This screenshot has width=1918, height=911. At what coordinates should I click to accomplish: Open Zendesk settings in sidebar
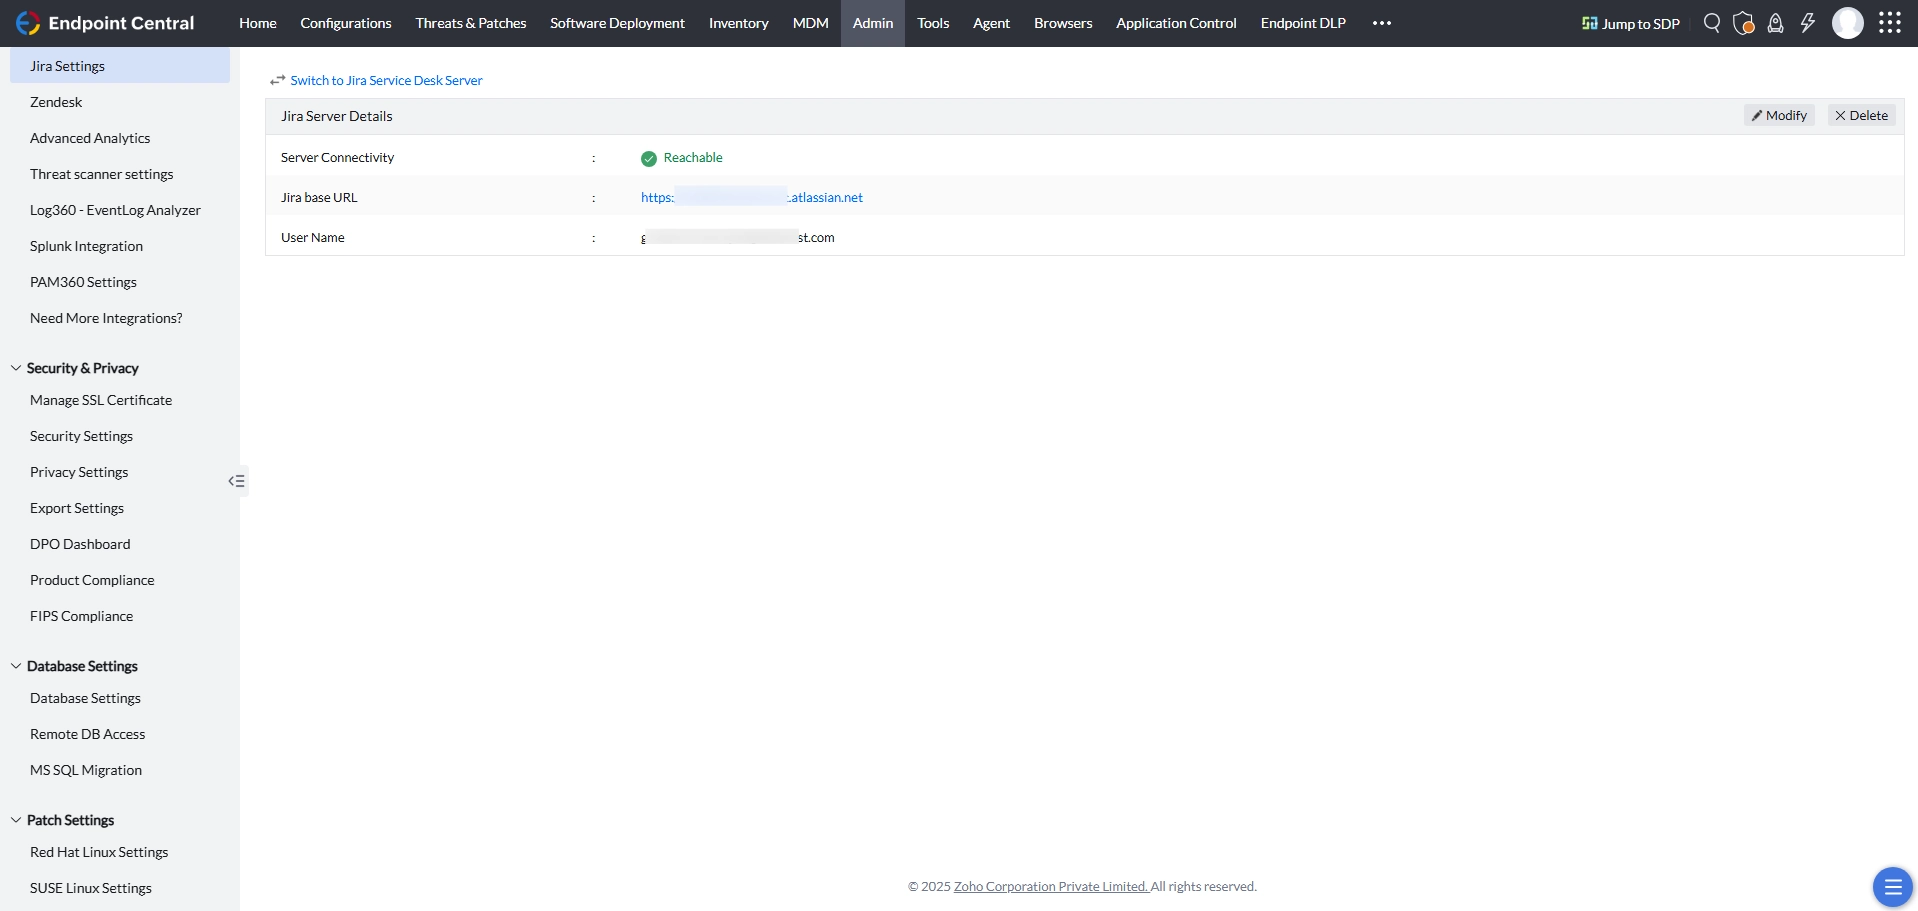(x=56, y=102)
